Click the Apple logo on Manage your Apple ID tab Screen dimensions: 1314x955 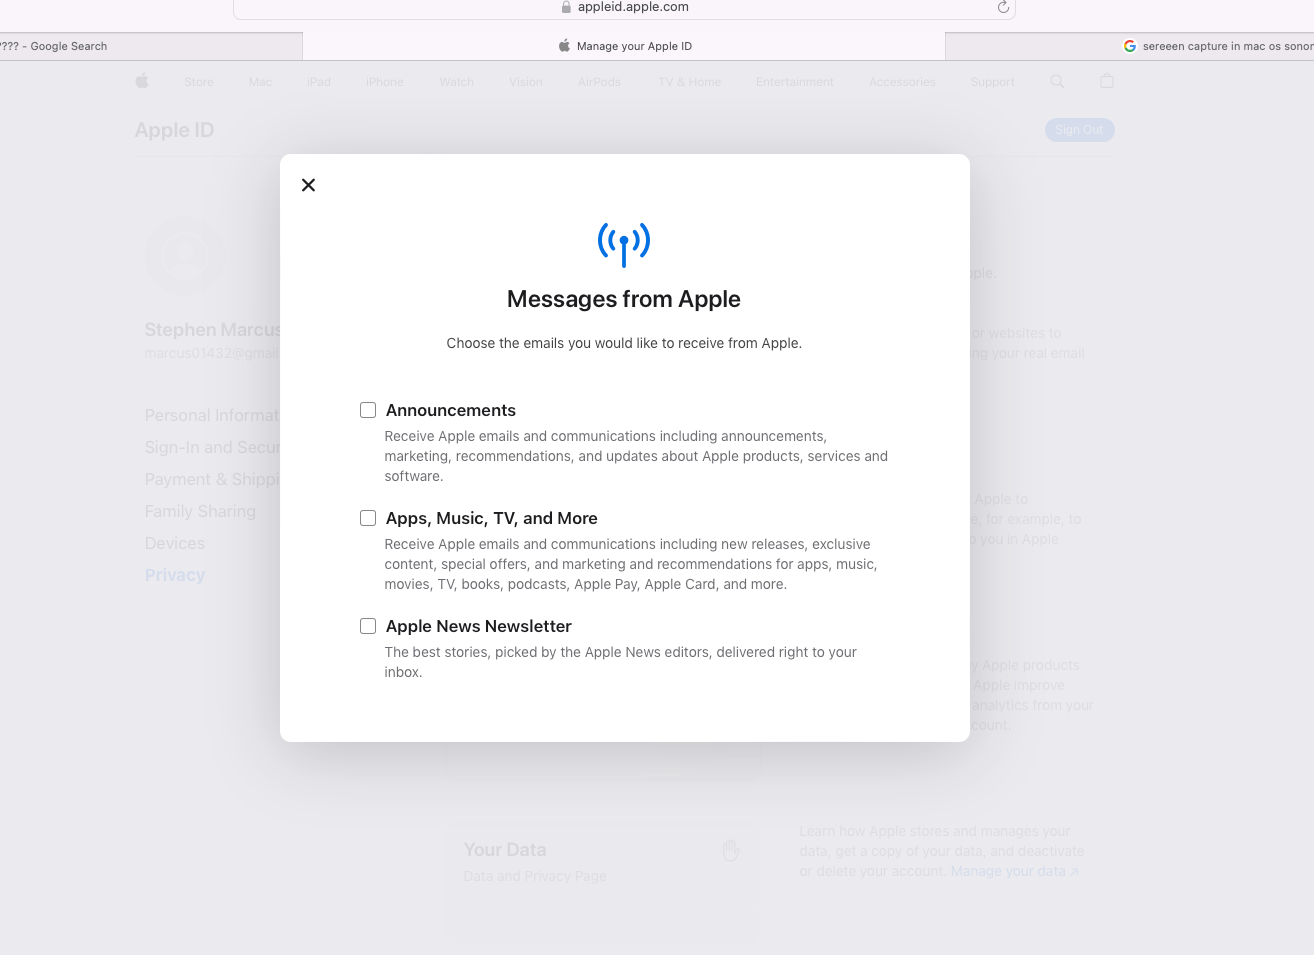point(563,45)
